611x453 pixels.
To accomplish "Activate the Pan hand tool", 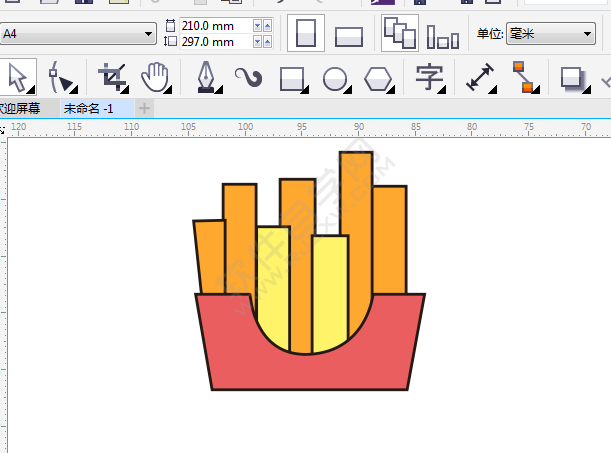I will (x=155, y=77).
